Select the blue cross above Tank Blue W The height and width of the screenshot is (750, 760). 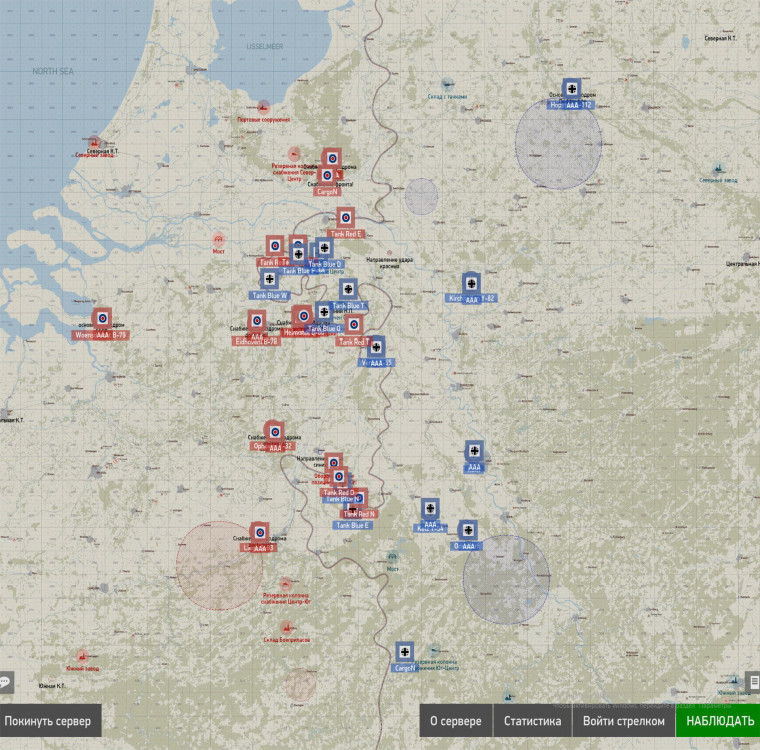coord(269,279)
